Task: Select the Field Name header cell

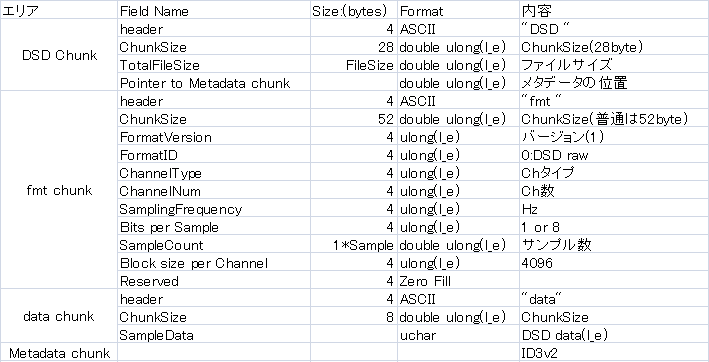Action: pyautogui.click(x=214, y=10)
